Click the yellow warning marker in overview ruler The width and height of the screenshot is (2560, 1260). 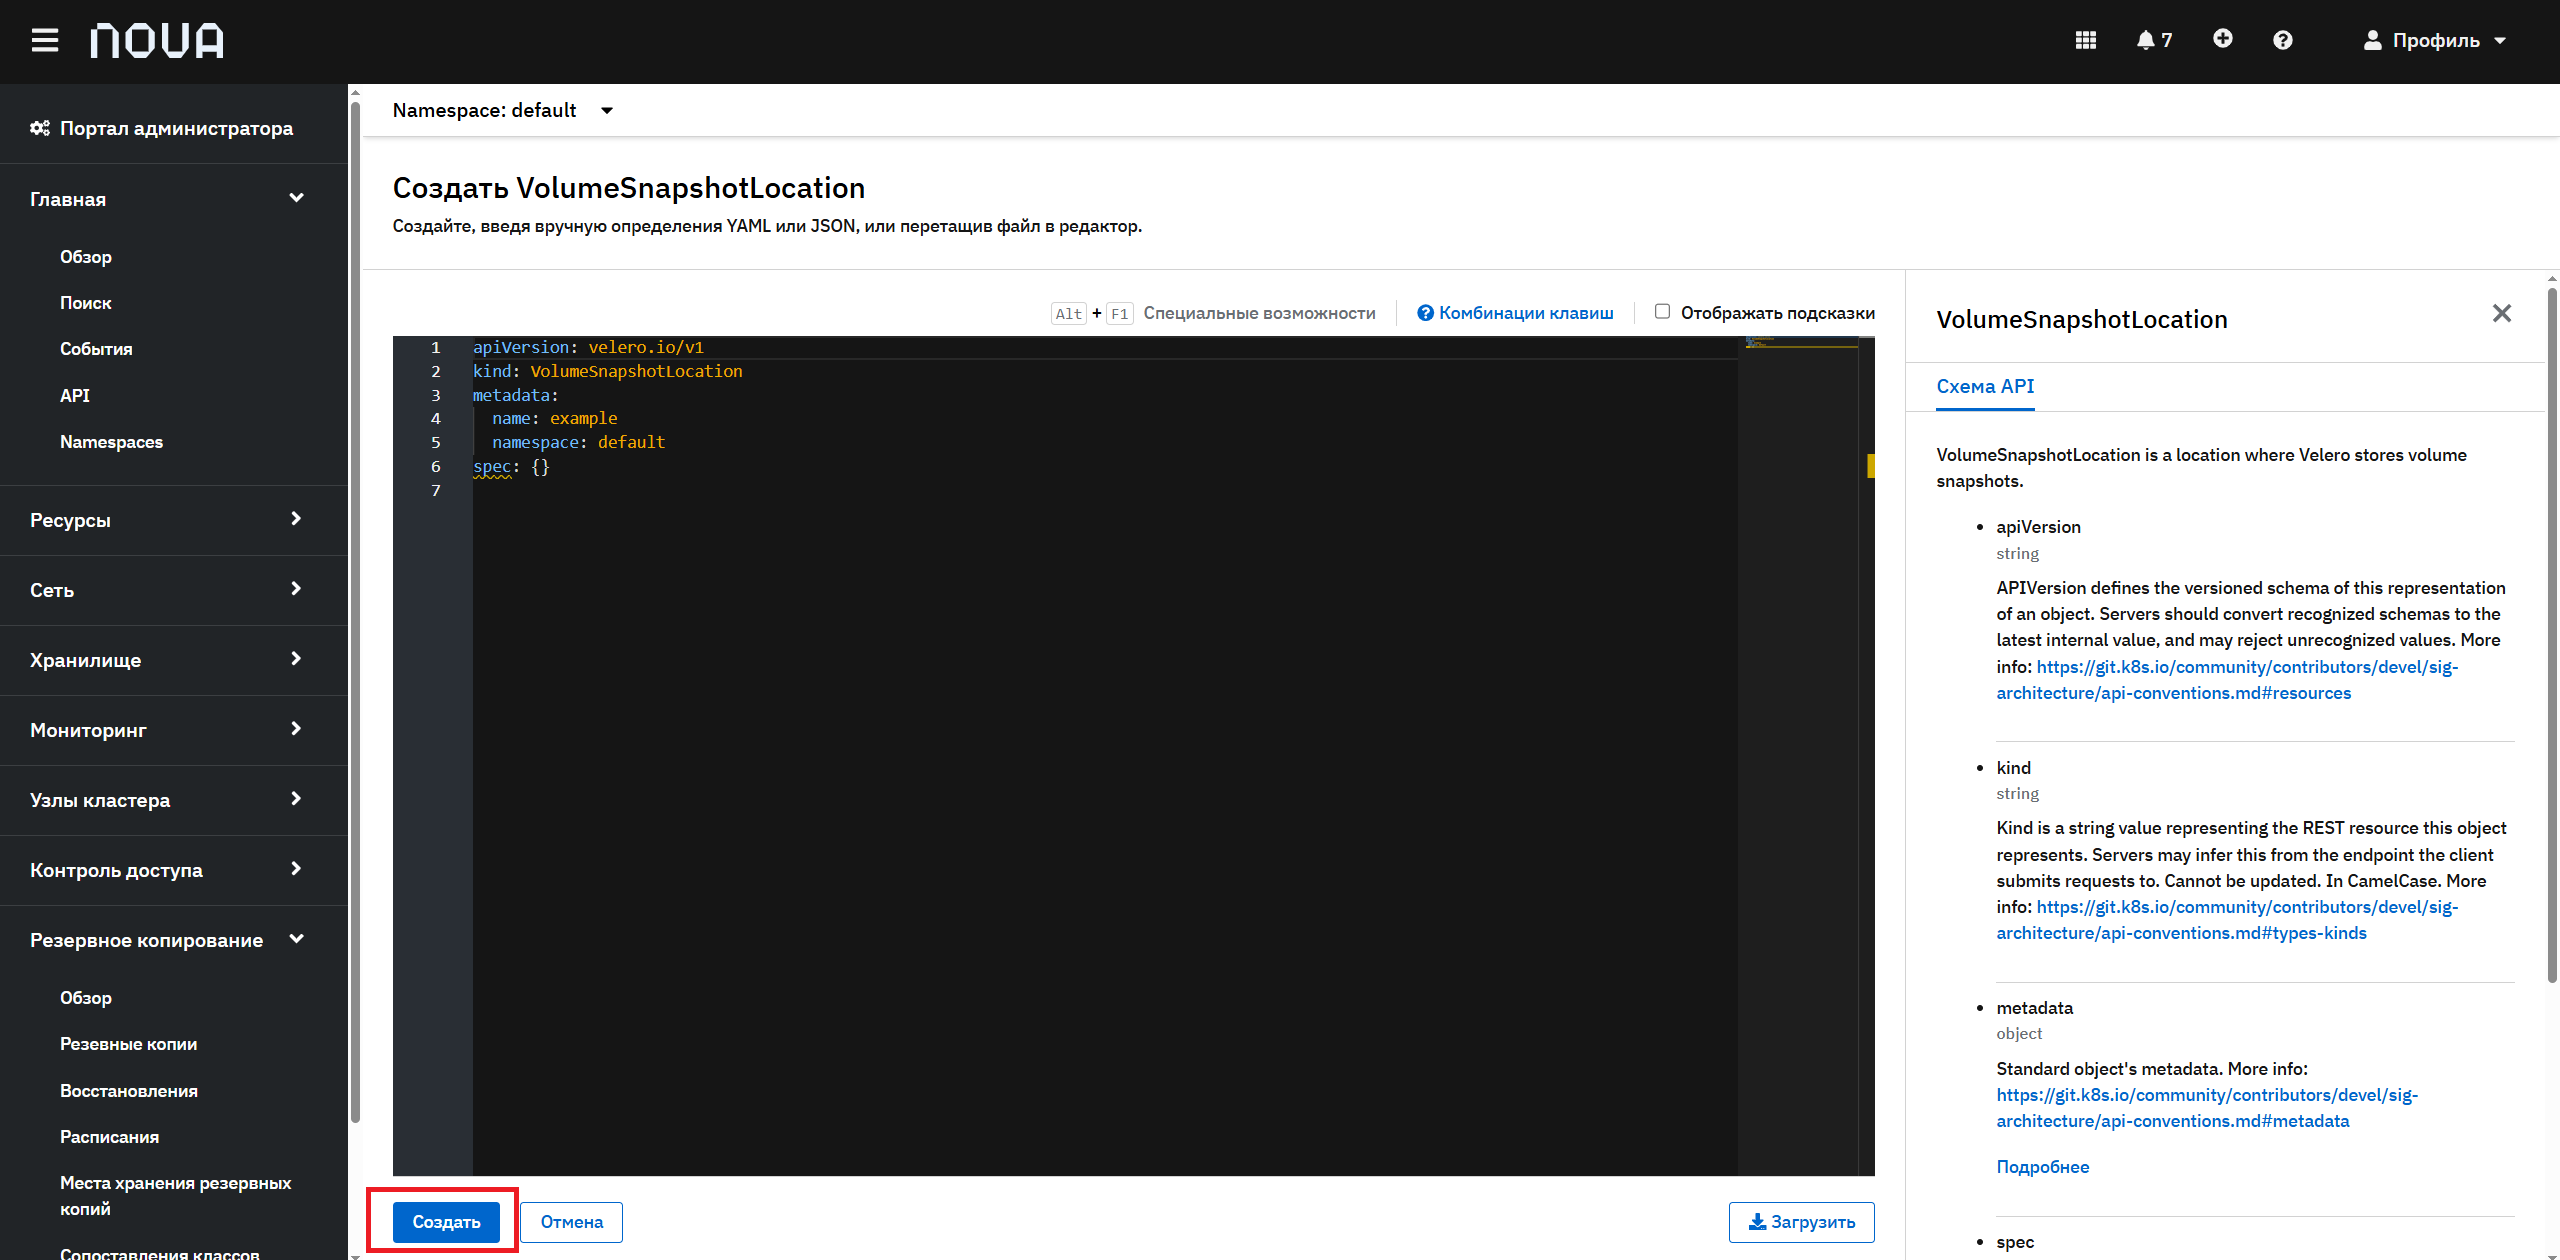(1870, 466)
